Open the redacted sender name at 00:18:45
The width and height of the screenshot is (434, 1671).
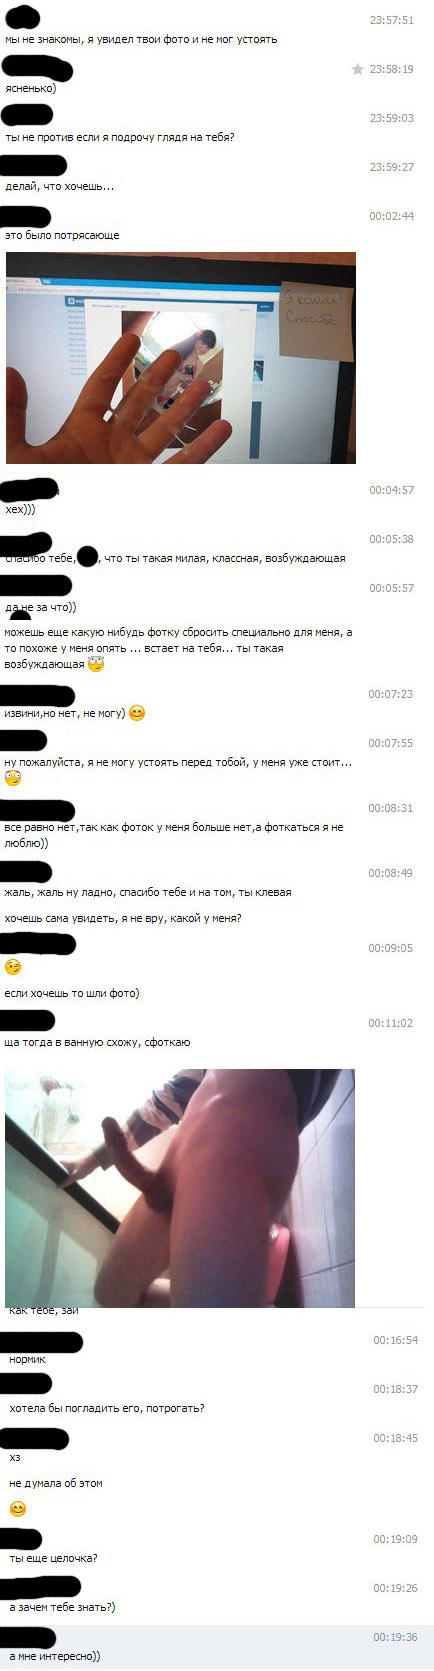point(35,1438)
